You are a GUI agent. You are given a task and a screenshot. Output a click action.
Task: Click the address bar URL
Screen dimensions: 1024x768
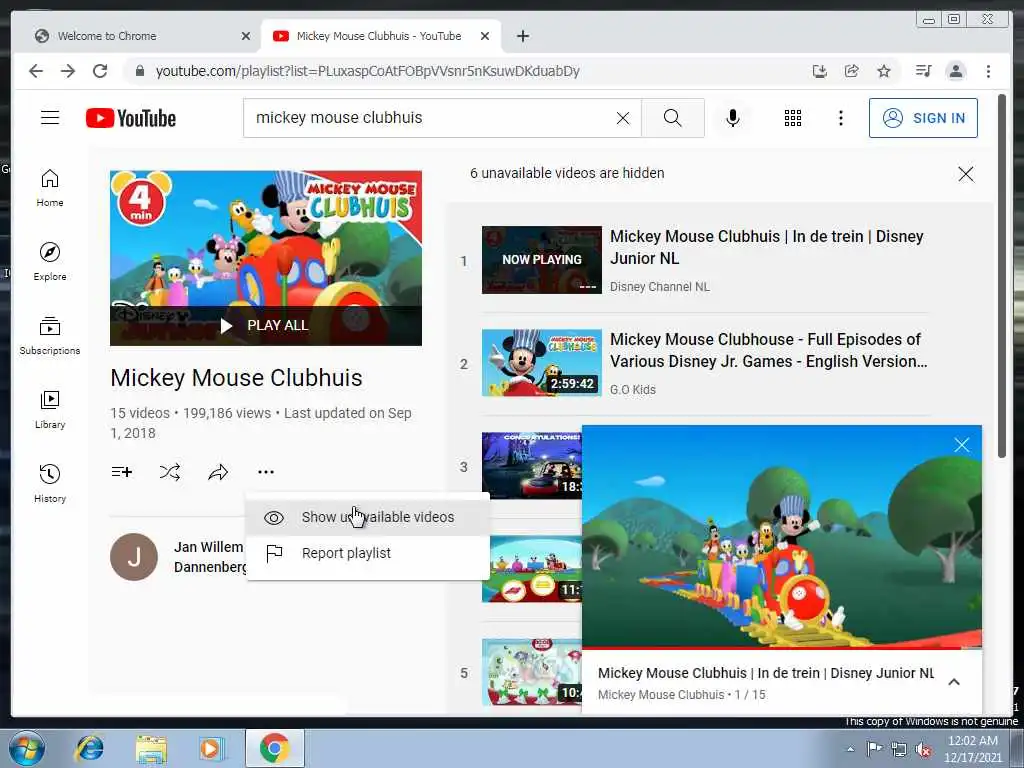point(368,71)
